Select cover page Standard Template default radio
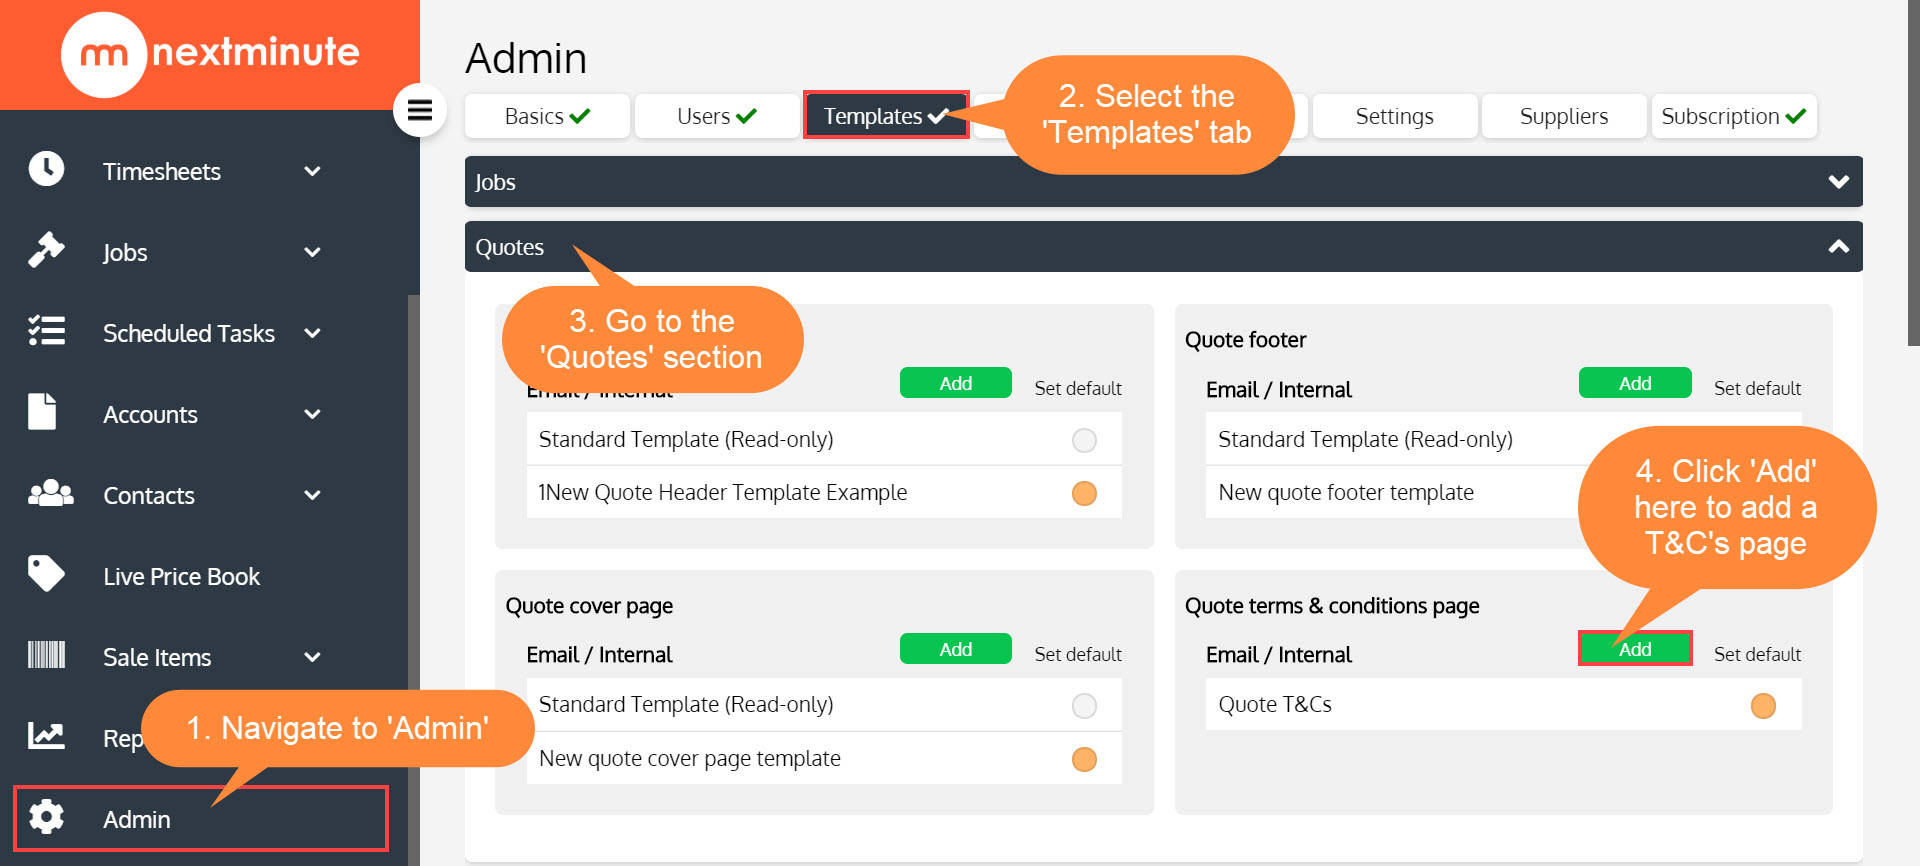This screenshot has width=1920, height=866. (x=1084, y=706)
